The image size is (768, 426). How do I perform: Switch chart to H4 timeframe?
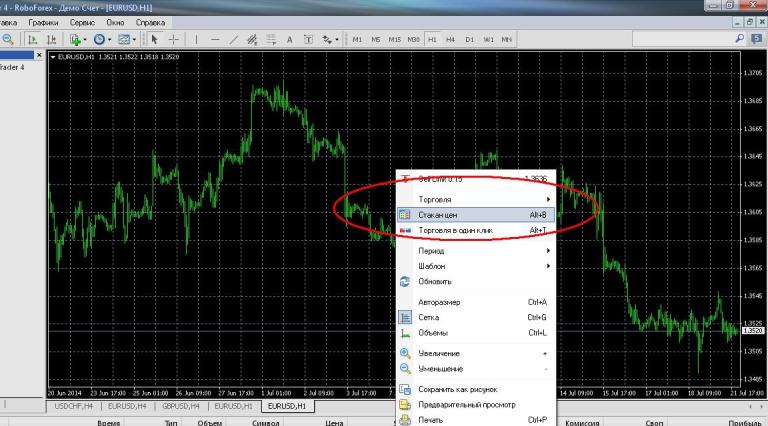pos(451,39)
